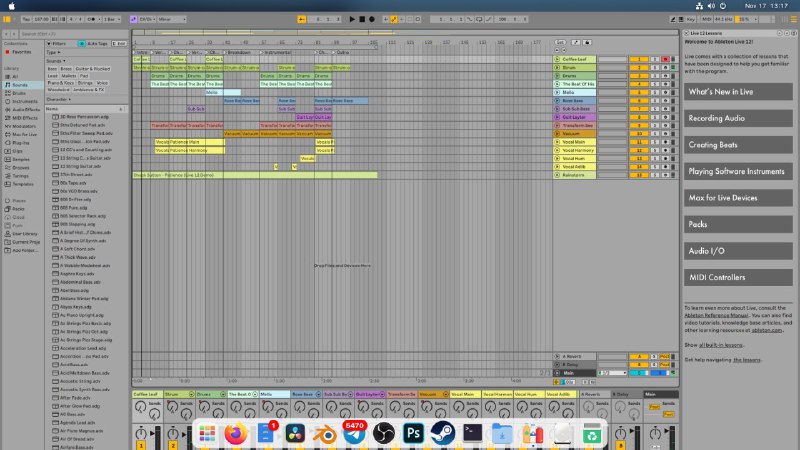Open the 1 Bar quantization dropdown
The height and width of the screenshot is (450, 800).
(112, 19)
